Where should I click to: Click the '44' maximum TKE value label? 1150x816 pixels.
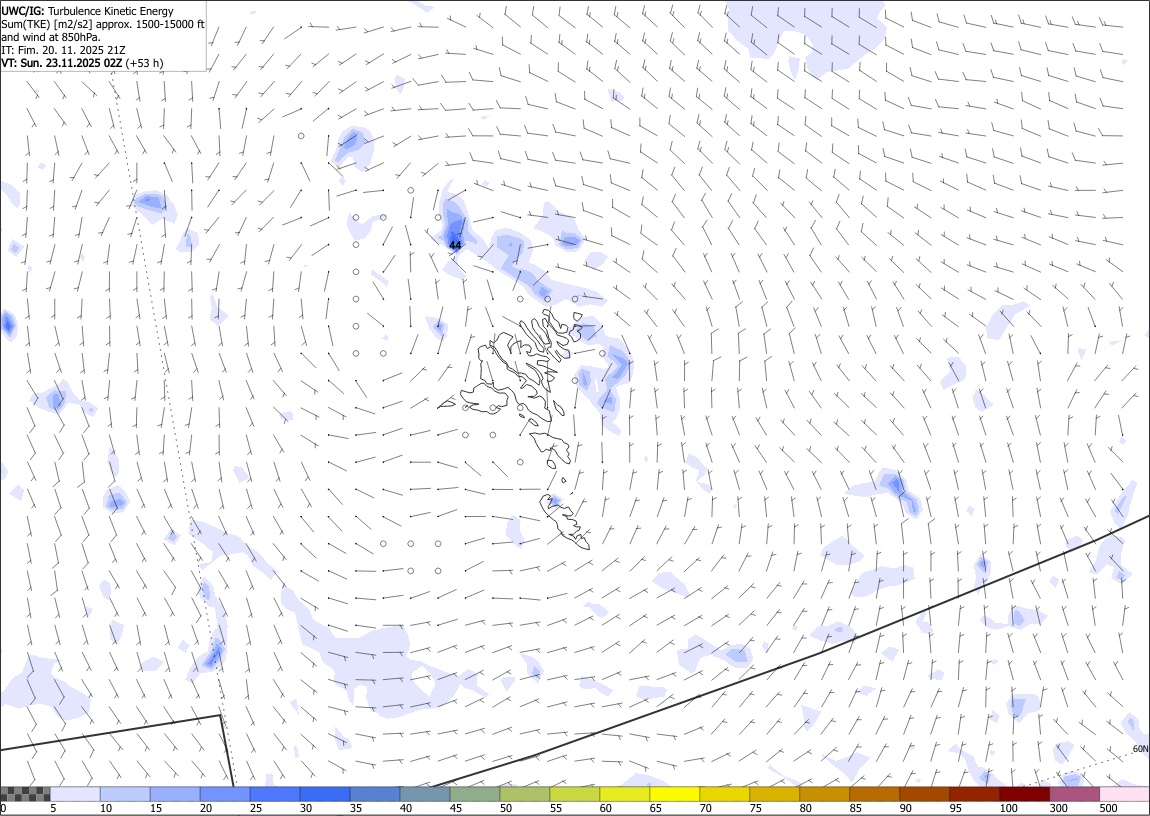(455, 245)
